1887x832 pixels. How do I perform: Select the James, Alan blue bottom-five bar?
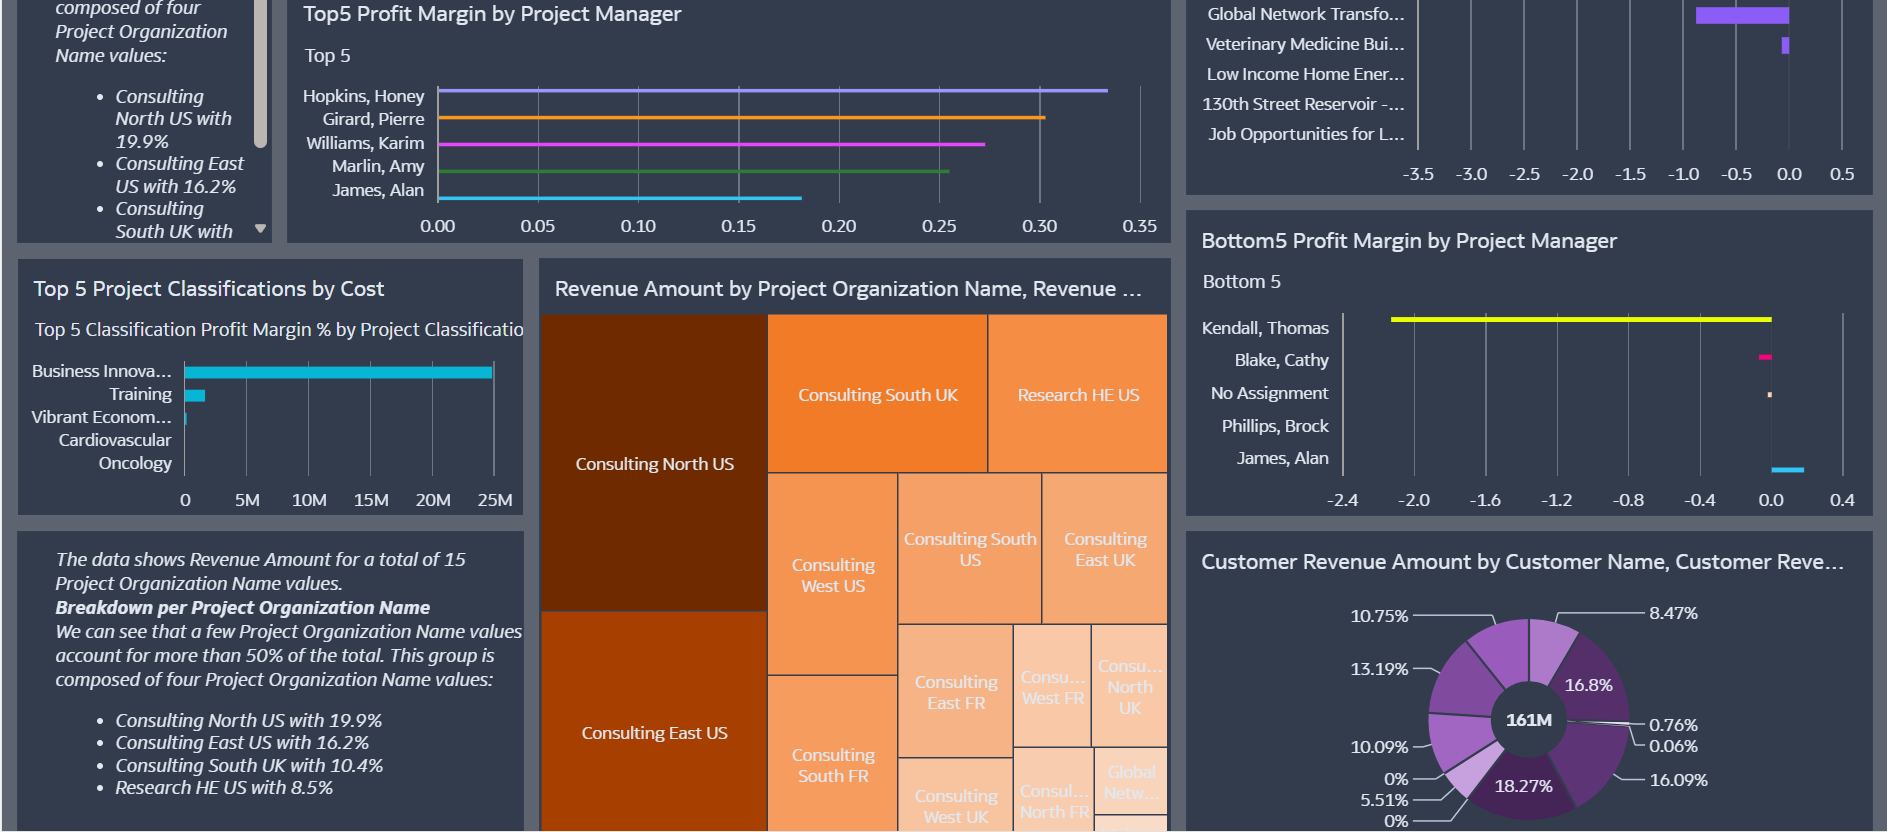click(x=1787, y=469)
